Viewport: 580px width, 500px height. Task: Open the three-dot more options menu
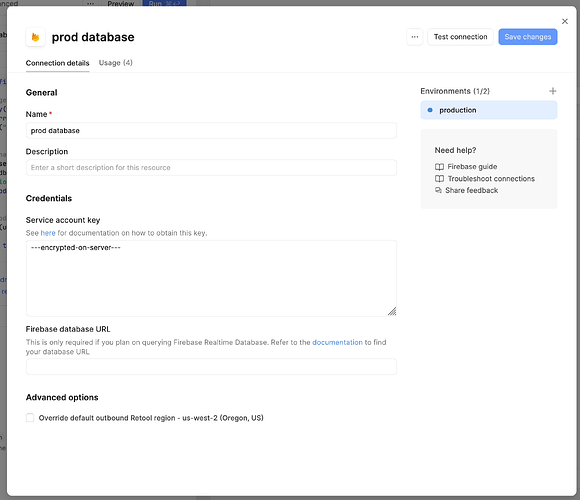coord(415,37)
